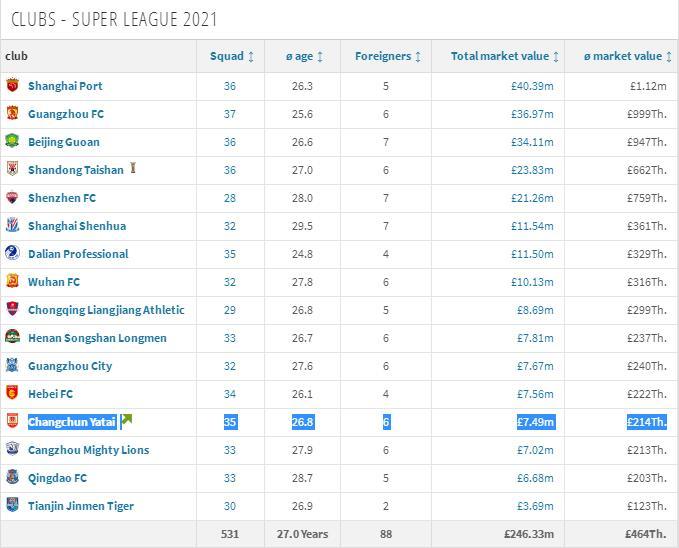
Task: Click the Shandong Taishan club crest
Action: [x=12, y=169]
